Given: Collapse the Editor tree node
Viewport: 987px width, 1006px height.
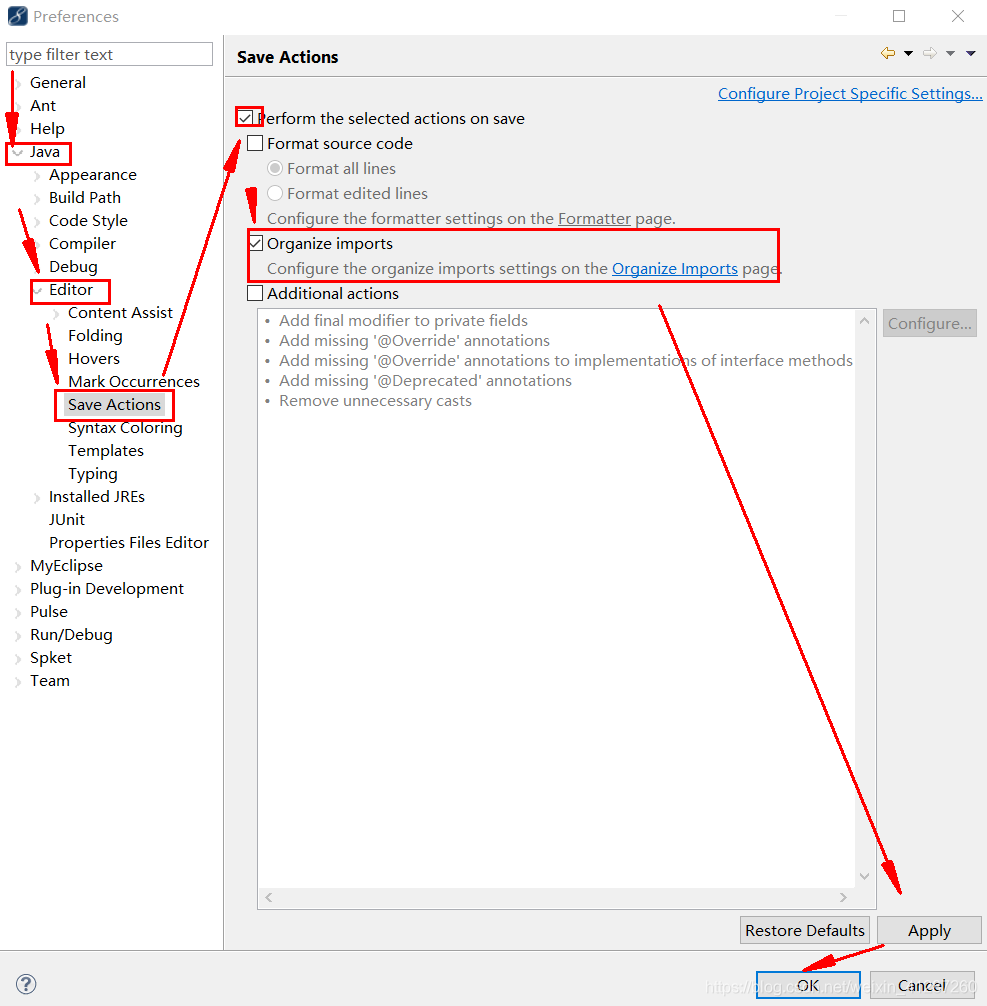Looking at the screenshot, I should (x=37, y=291).
